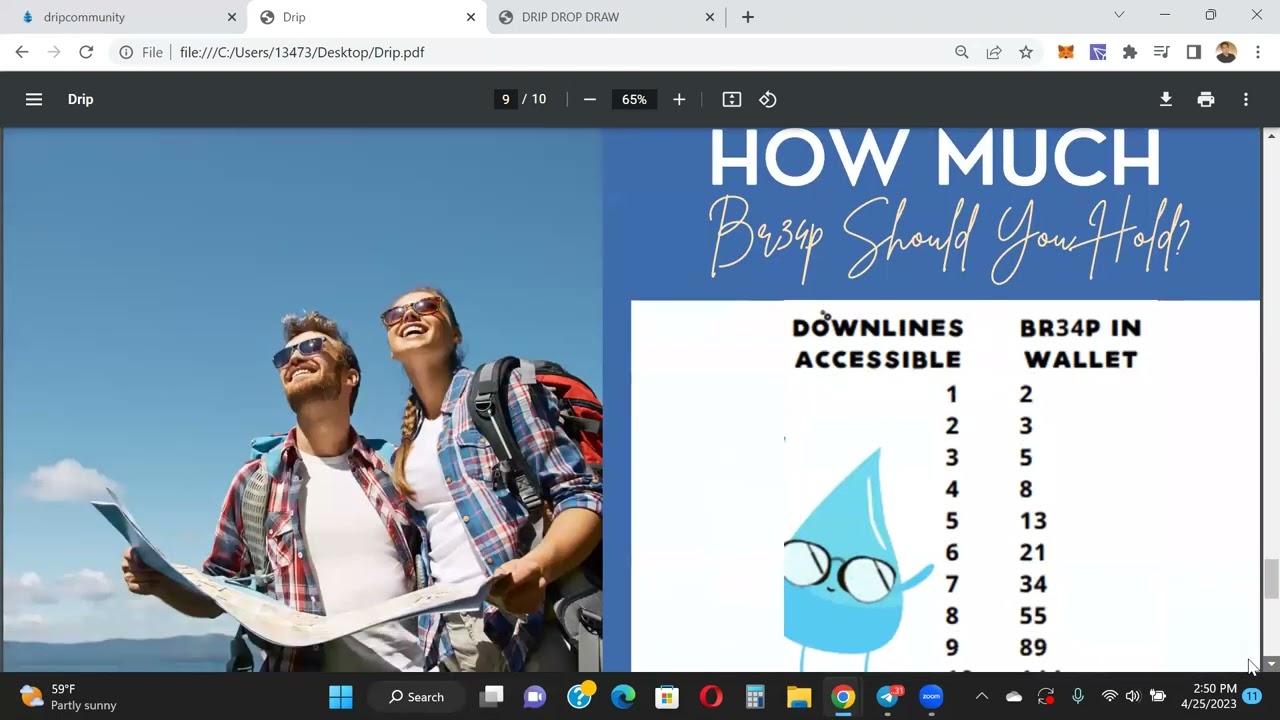
Task: Click the Chrome taskbar icon
Action: (843, 696)
